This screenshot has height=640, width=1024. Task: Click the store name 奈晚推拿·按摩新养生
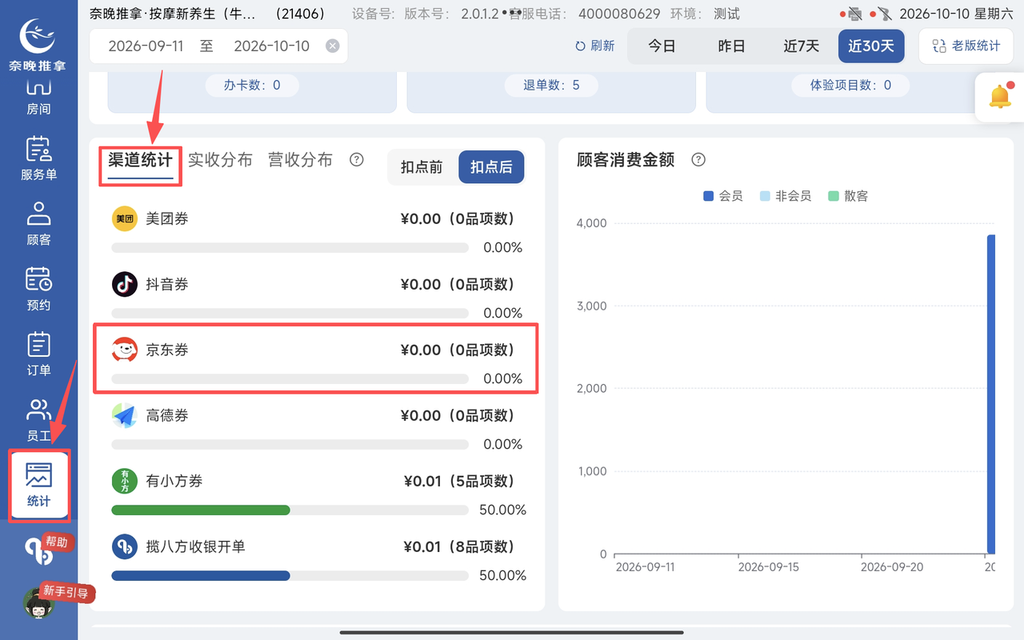(173, 14)
